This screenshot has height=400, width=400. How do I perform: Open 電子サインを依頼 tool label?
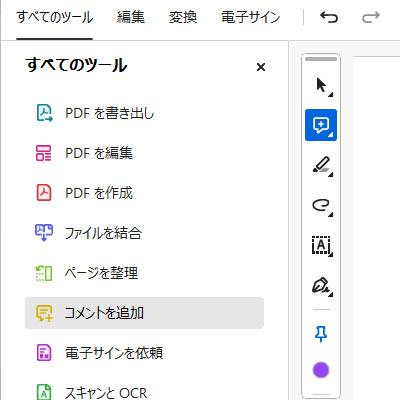coord(114,353)
